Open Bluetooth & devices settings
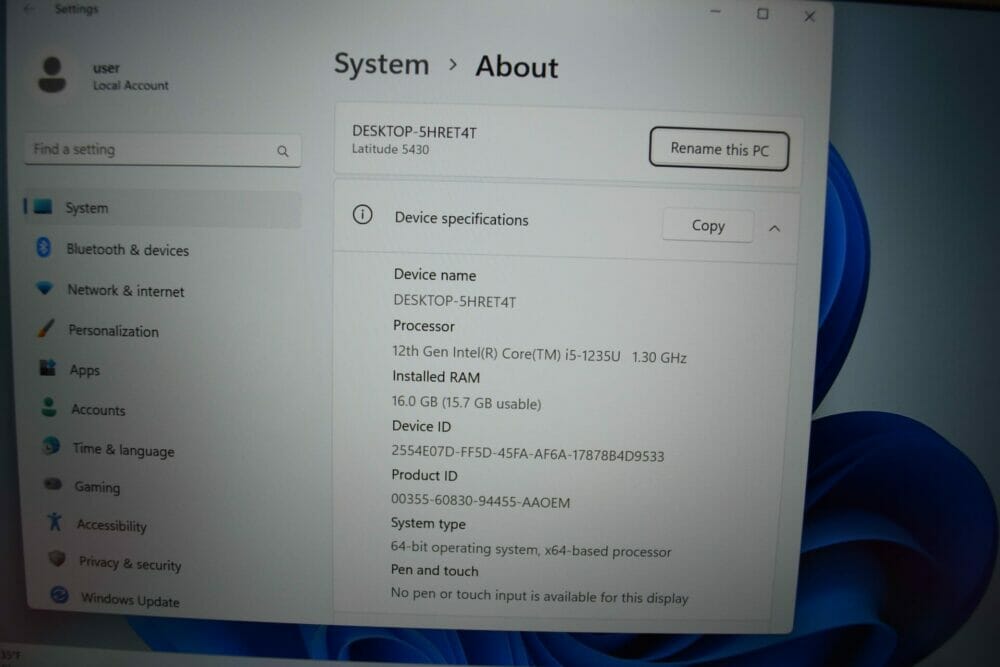 point(128,250)
